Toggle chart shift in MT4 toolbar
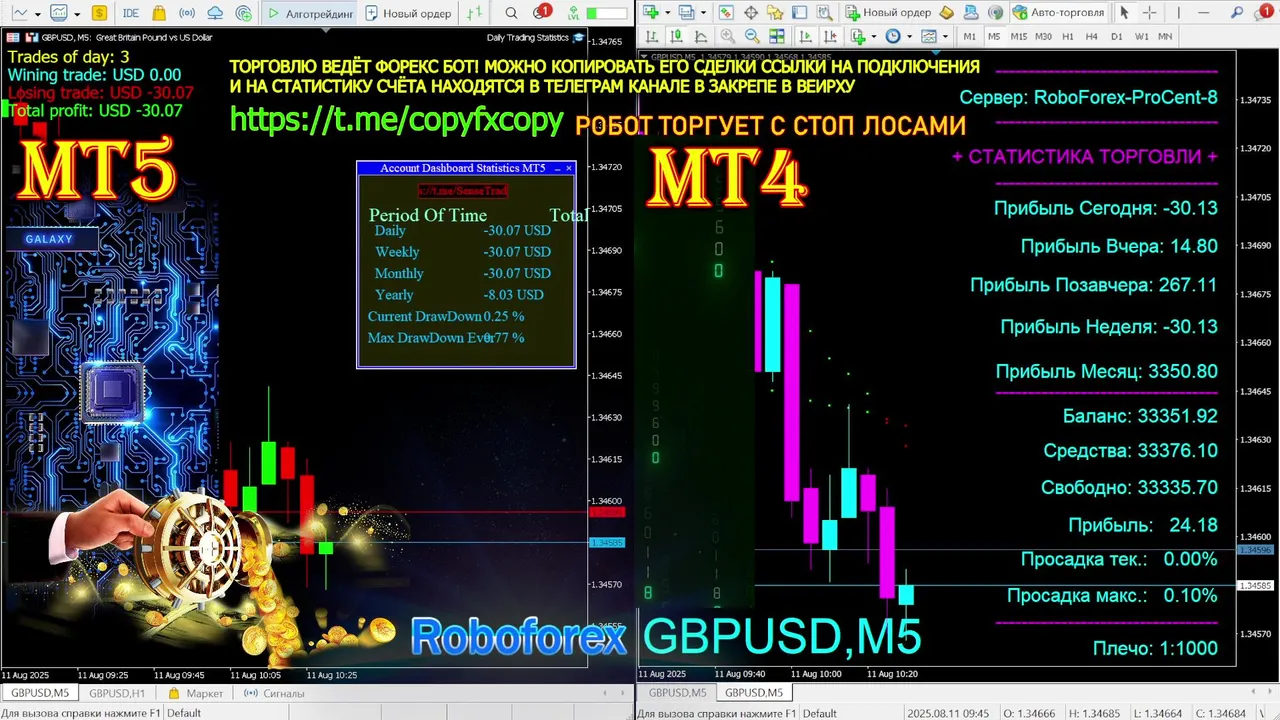1280x720 pixels. tap(830, 36)
